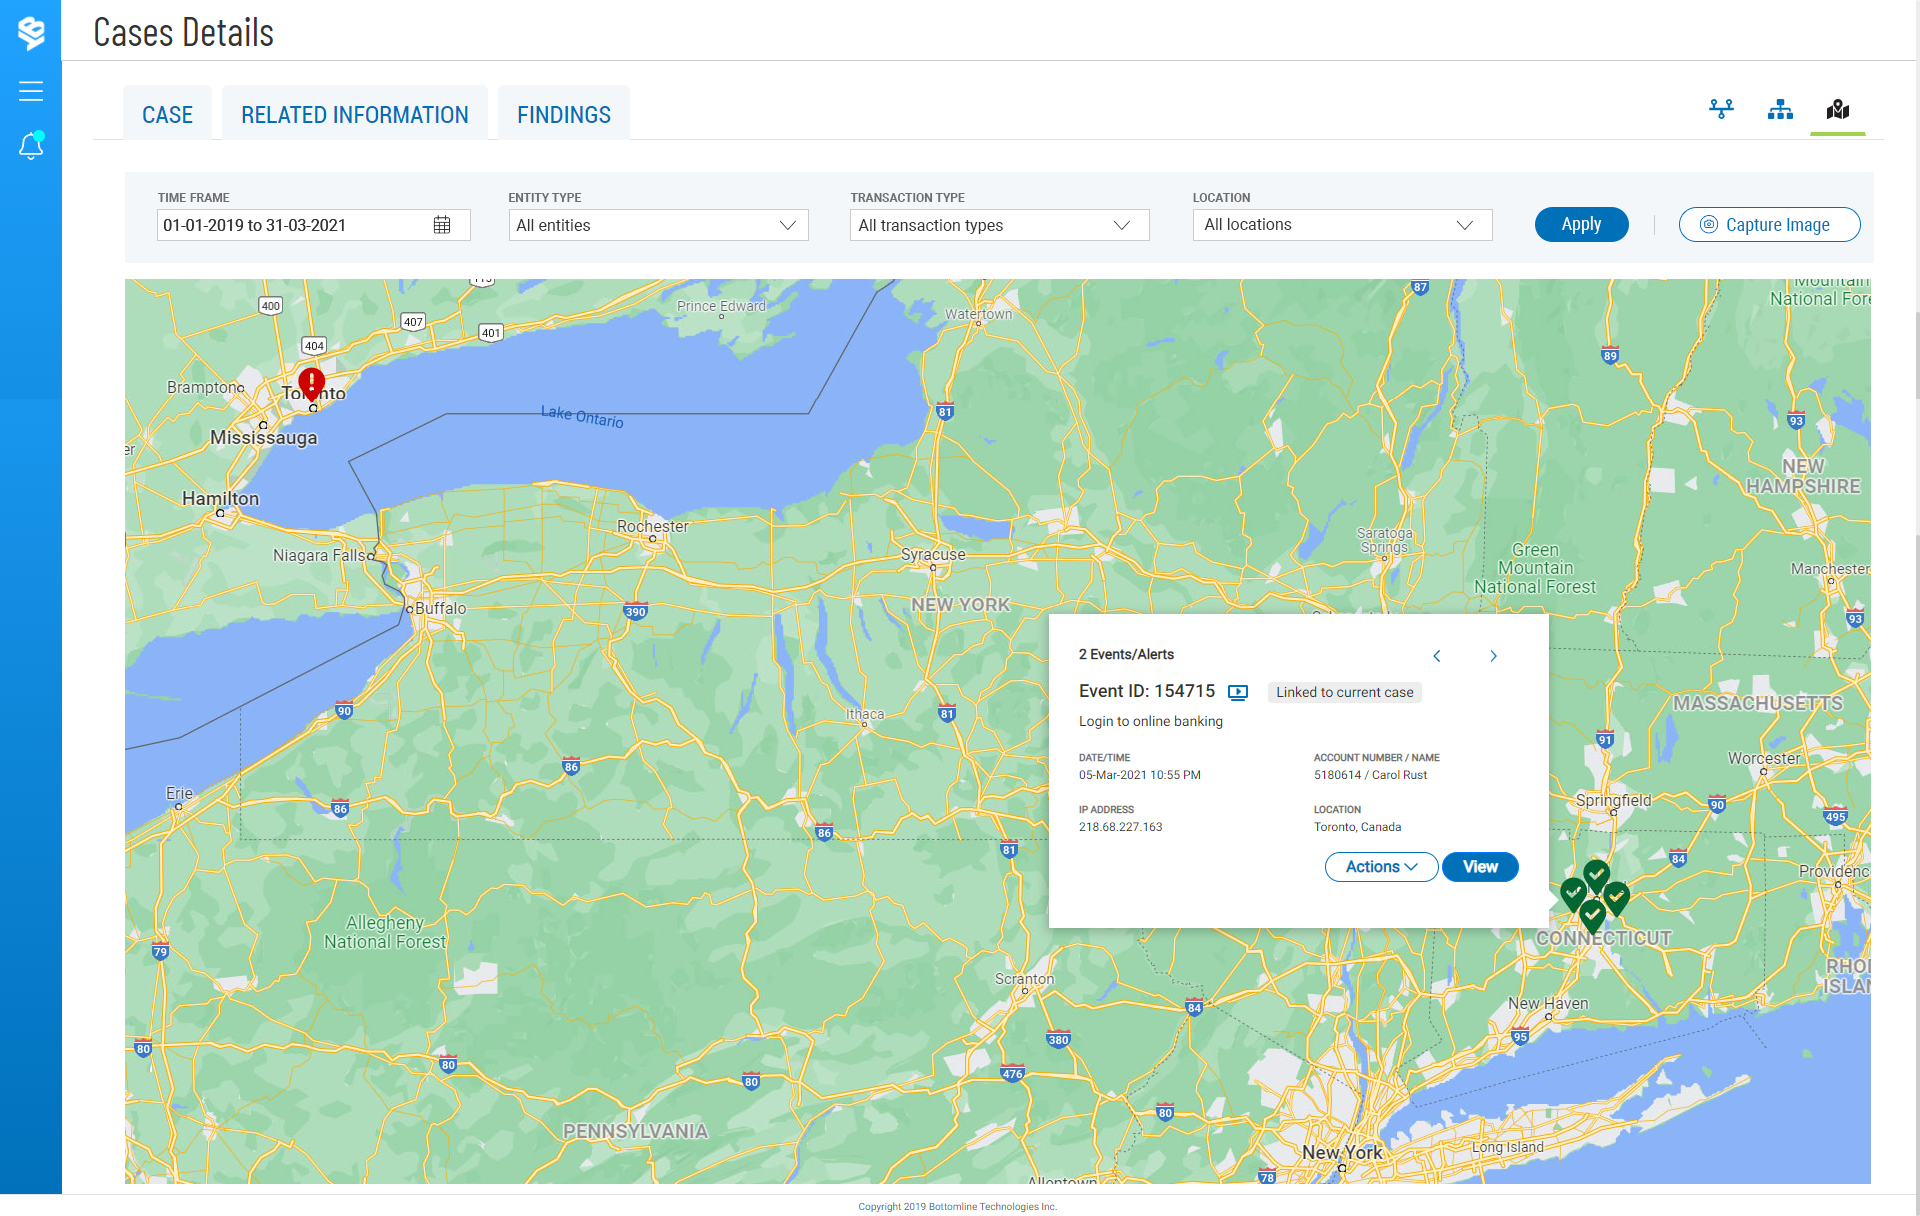Select the map view icon
Viewport: 1920px width, 1216px height.
1837,109
